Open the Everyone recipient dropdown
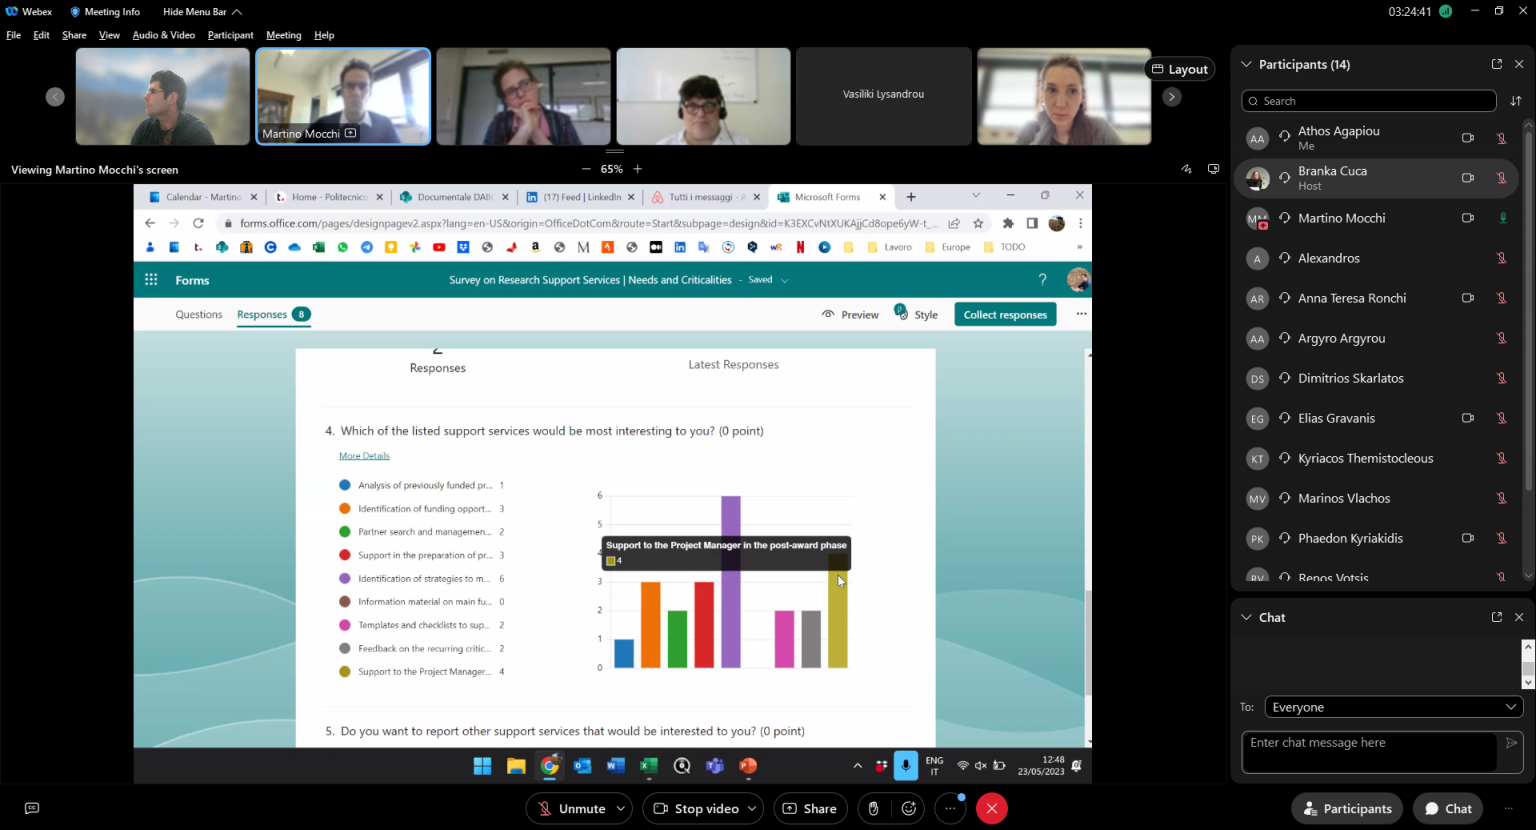The image size is (1536, 830). coord(1392,707)
